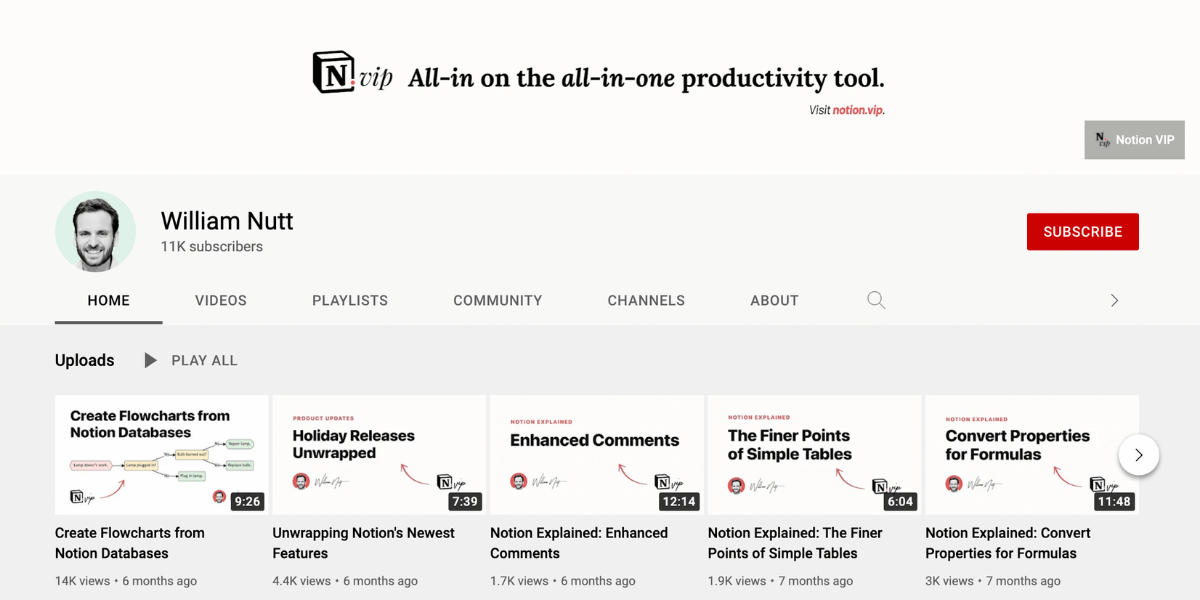Viewport: 1200px width, 600px height.
Task: Click the author avatar on Enhanced Comments thumbnail
Action: (x=518, y=480)
